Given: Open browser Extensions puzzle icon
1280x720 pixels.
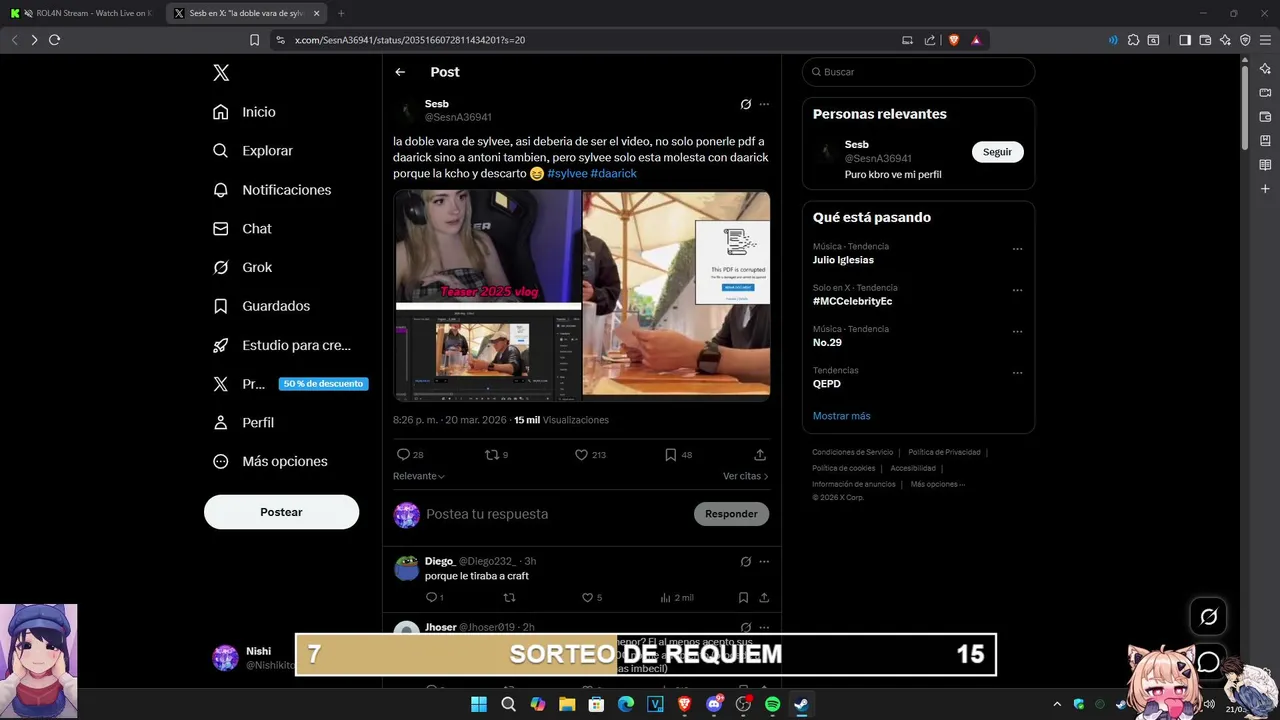Looking at the screenshot, I should pyautogui.click(x=1133, y=40).
